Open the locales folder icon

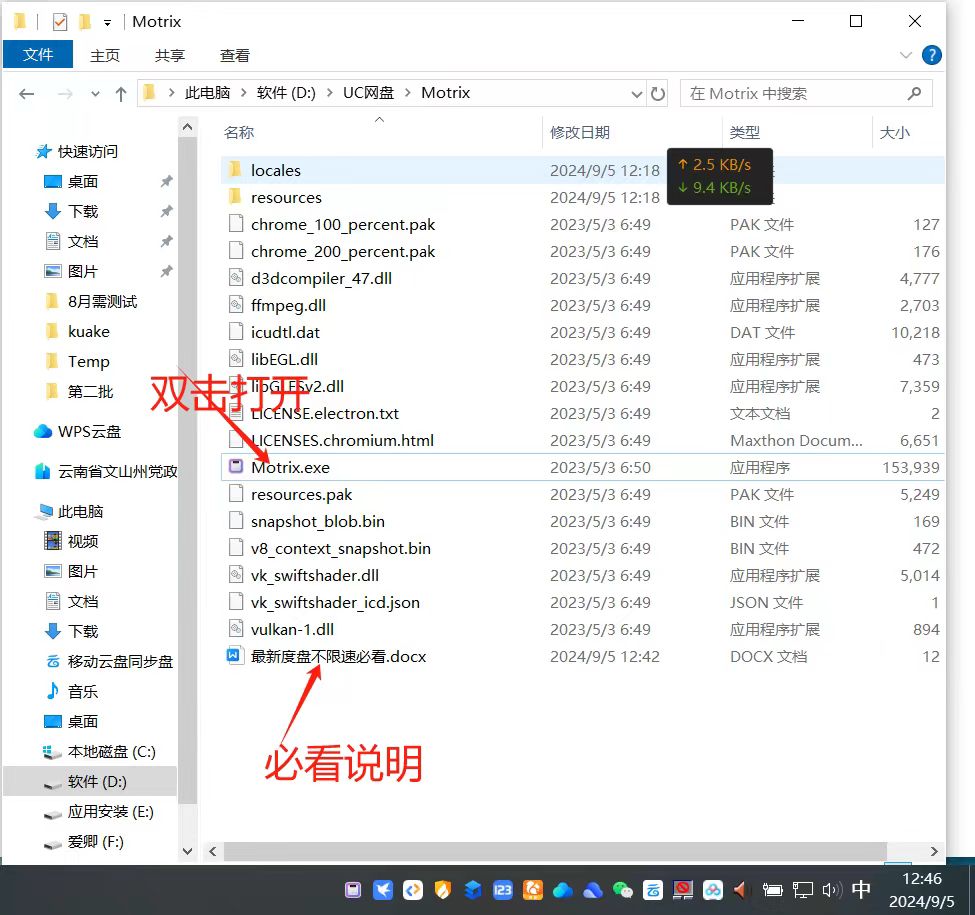coord(235,170)
